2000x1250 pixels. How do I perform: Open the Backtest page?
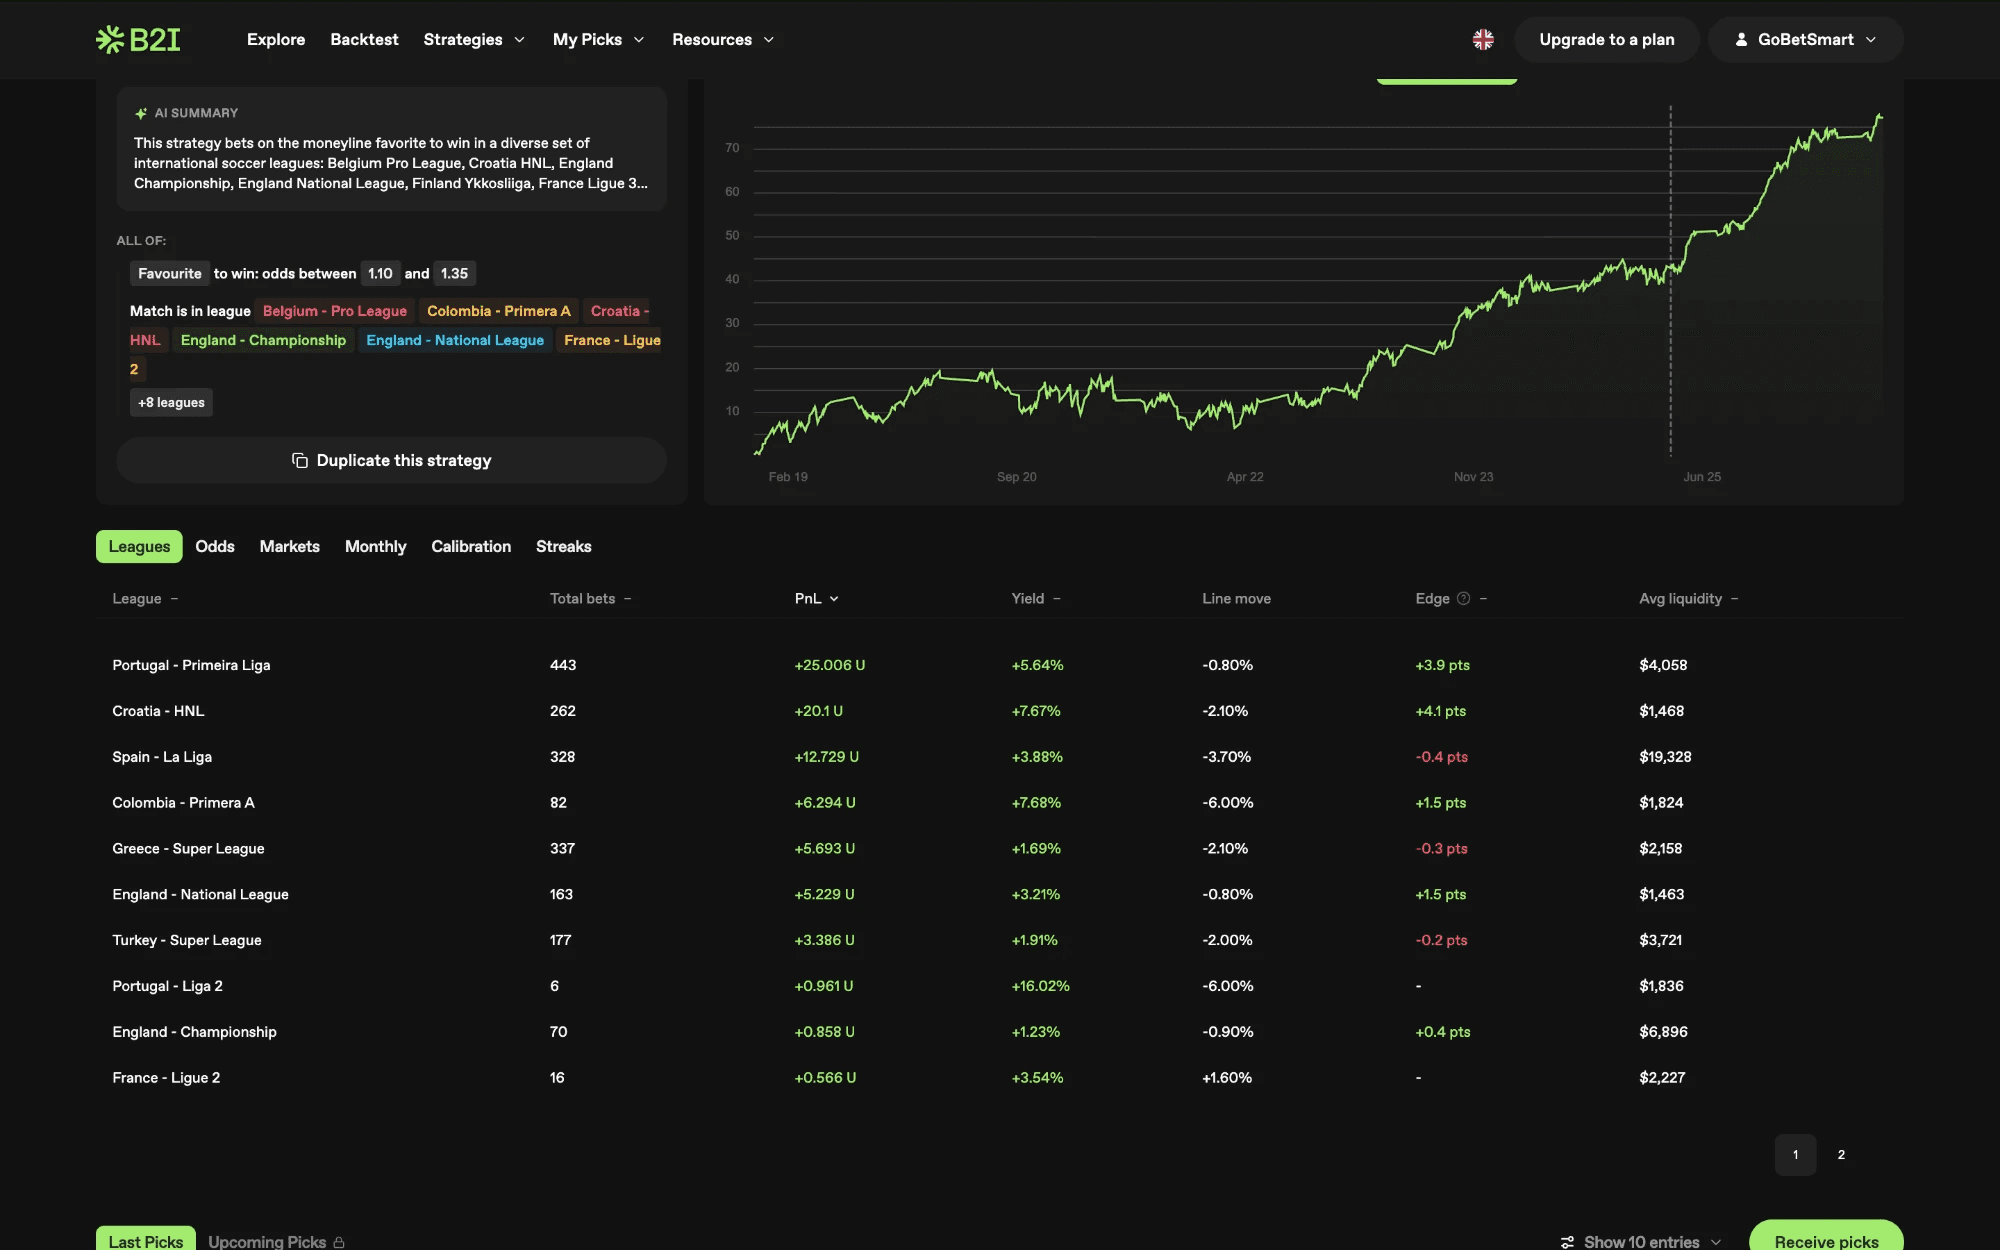(x=364, y=39)
